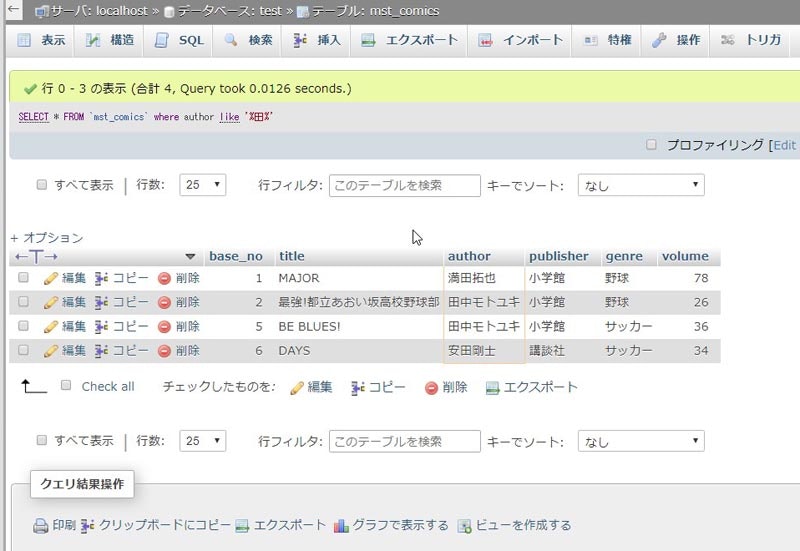Open the lower 行数 25 dropdown

(x=203, y=441)
